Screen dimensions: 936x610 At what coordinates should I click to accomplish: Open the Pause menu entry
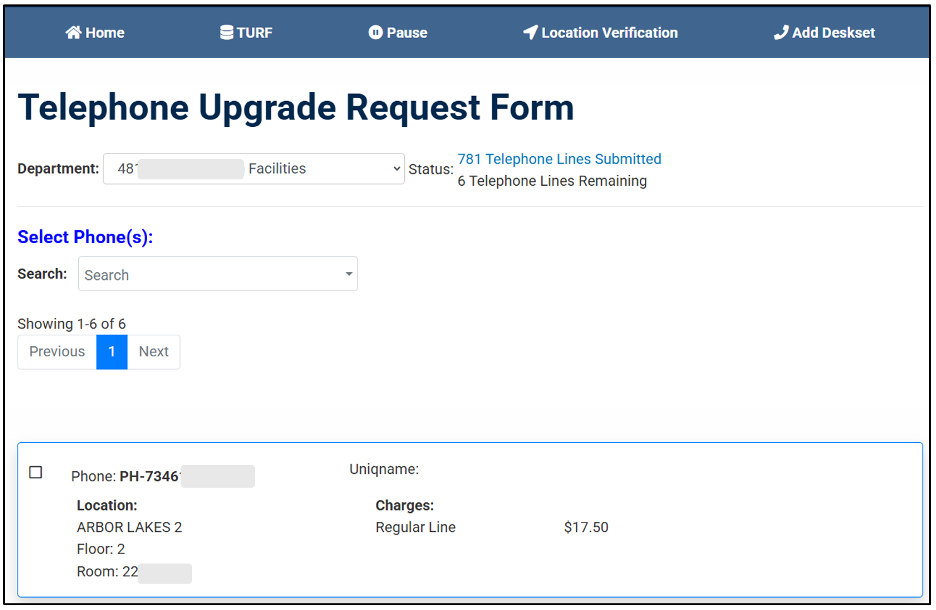(x=398, y=32)
